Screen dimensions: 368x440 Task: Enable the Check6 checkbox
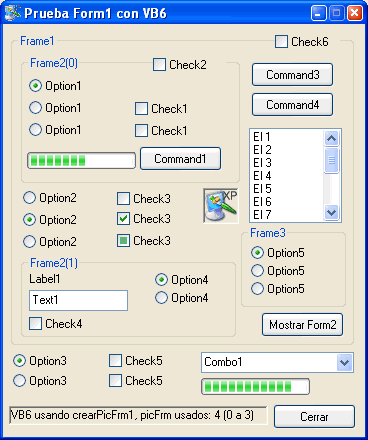tap(281, 42)
